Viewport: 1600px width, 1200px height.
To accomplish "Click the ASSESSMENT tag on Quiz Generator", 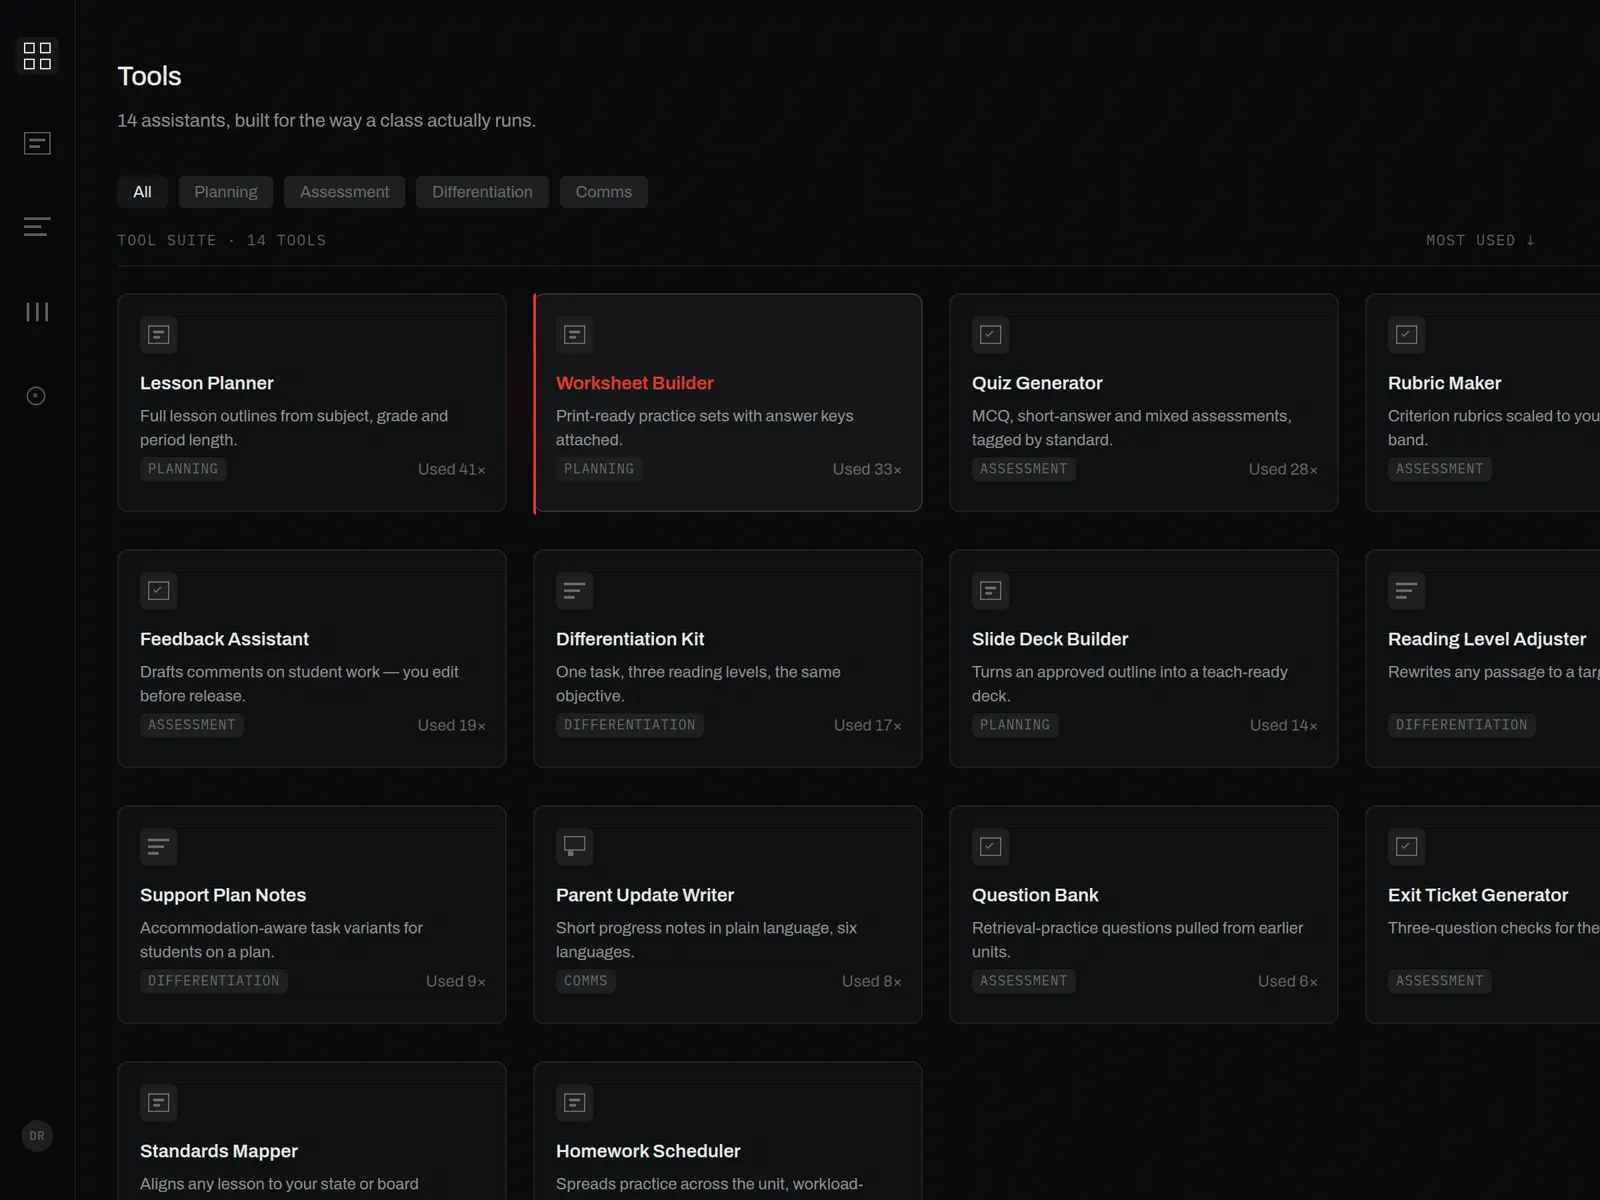I will [1024, 469].
